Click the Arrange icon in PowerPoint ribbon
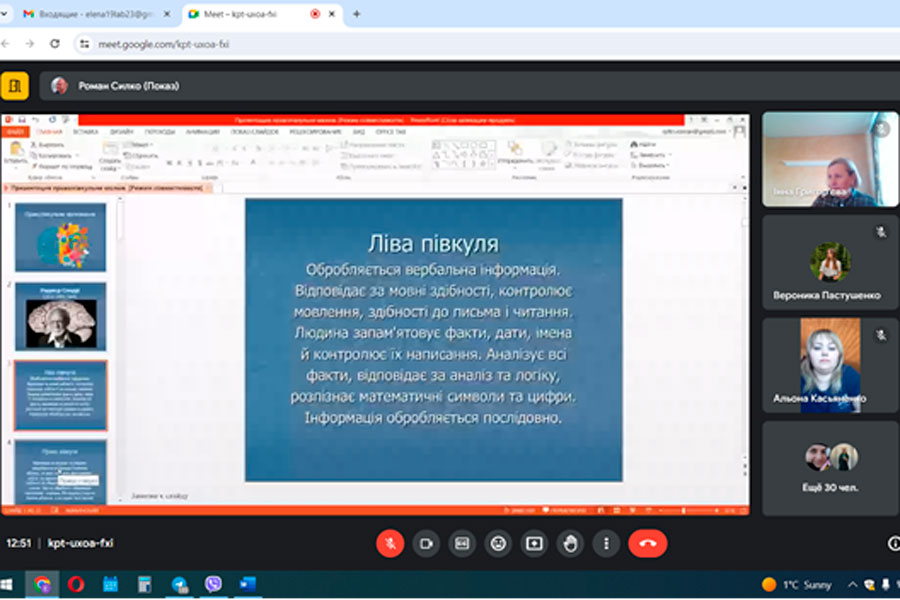This screenshot has width=900, height=600. tap(515, 149)
